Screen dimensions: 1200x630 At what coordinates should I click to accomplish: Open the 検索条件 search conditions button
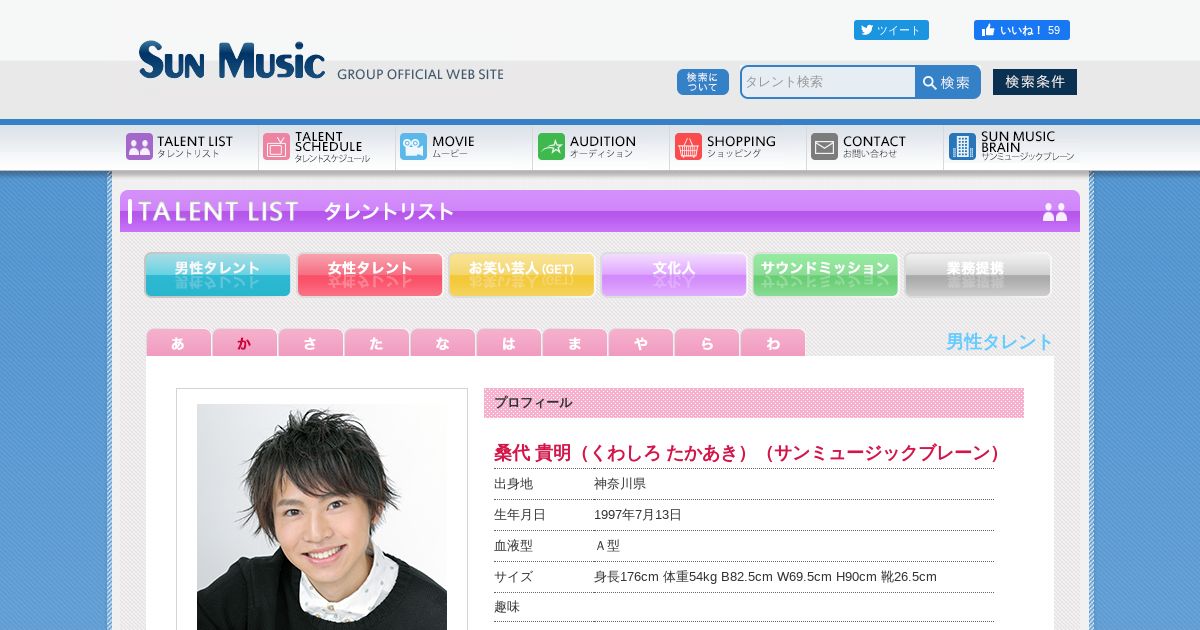pos(1035,82)
